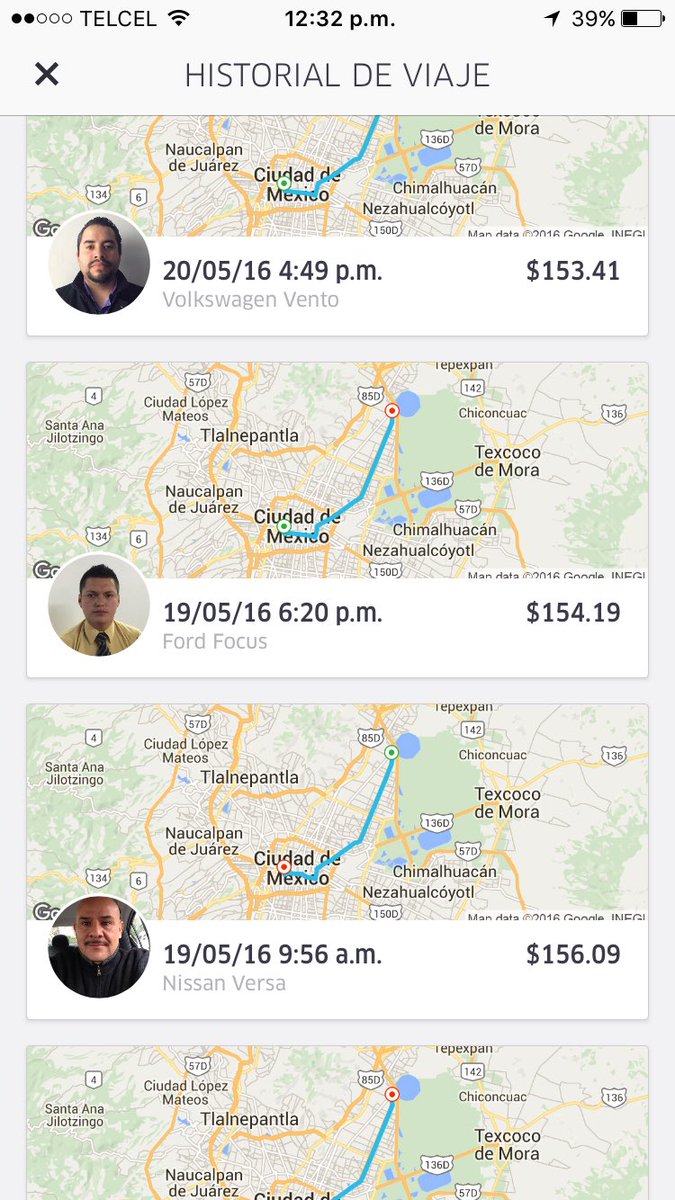Open the trip dated 20/05/16 4:49 p.m.
The height and width of the screenshot is (1200, 675).
[x=337, y=226]
